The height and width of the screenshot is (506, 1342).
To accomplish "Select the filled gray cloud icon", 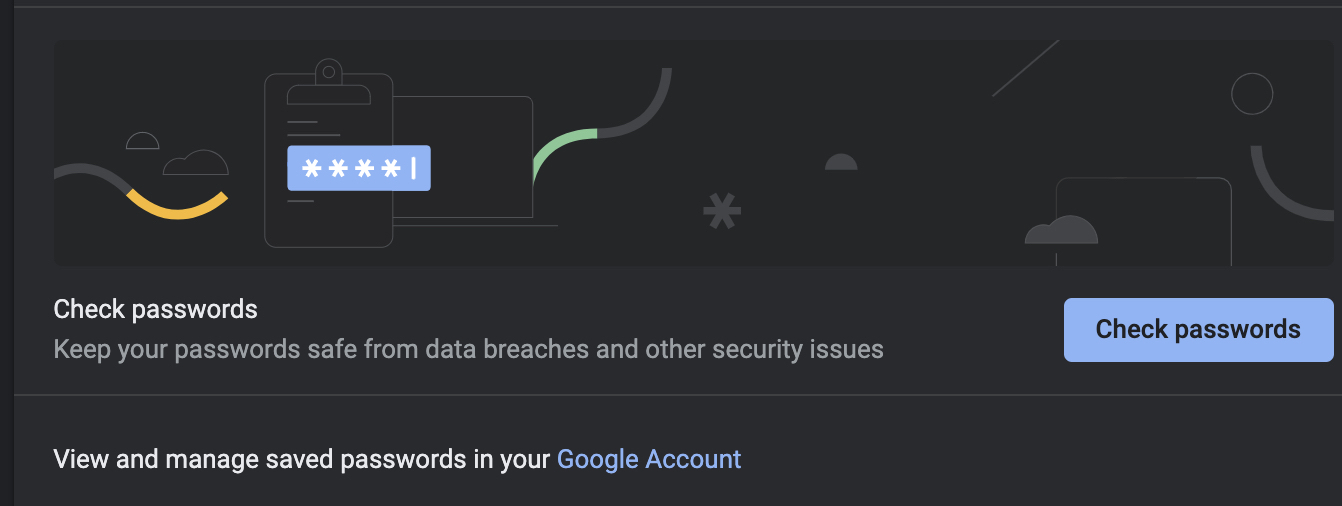I will (x=1061, y=231).
